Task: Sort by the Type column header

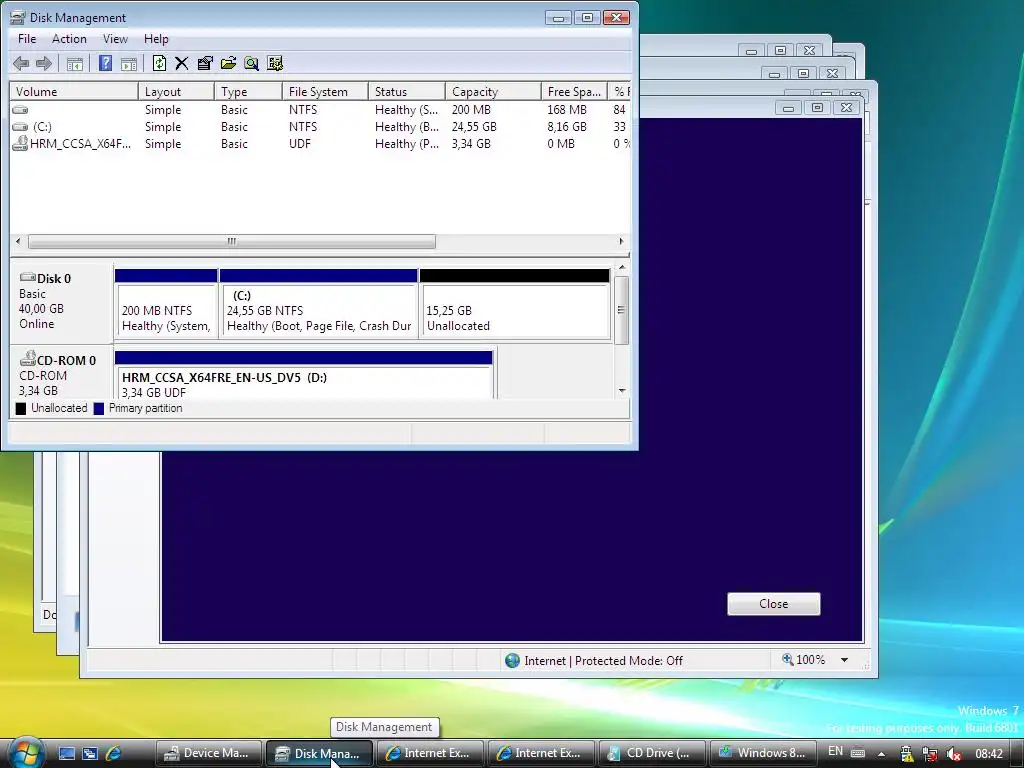Action: coord(248,91)
